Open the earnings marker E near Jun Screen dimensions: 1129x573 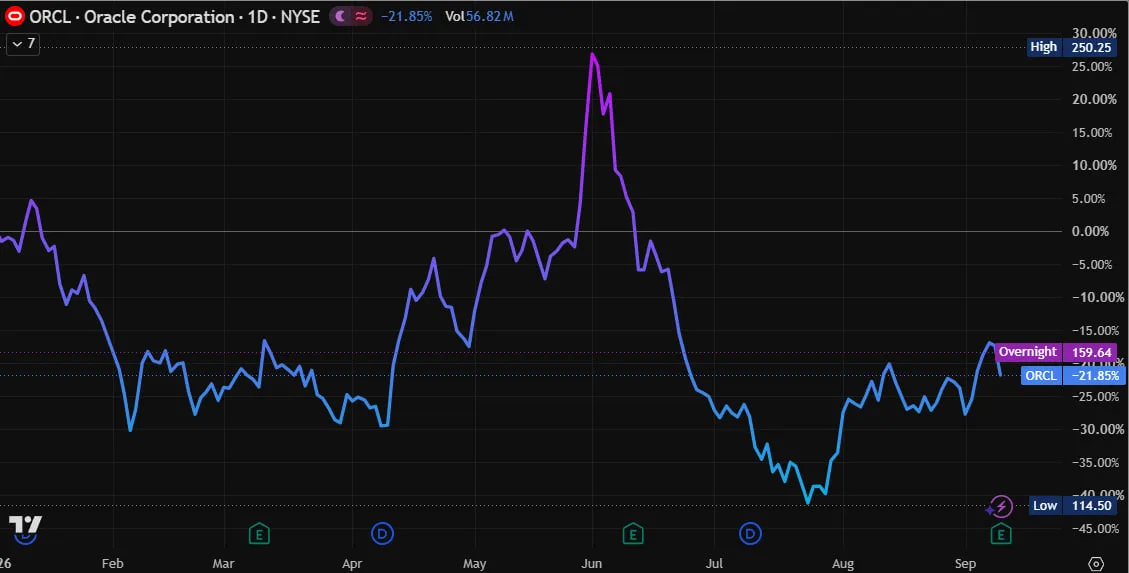(x=632, y=533)
